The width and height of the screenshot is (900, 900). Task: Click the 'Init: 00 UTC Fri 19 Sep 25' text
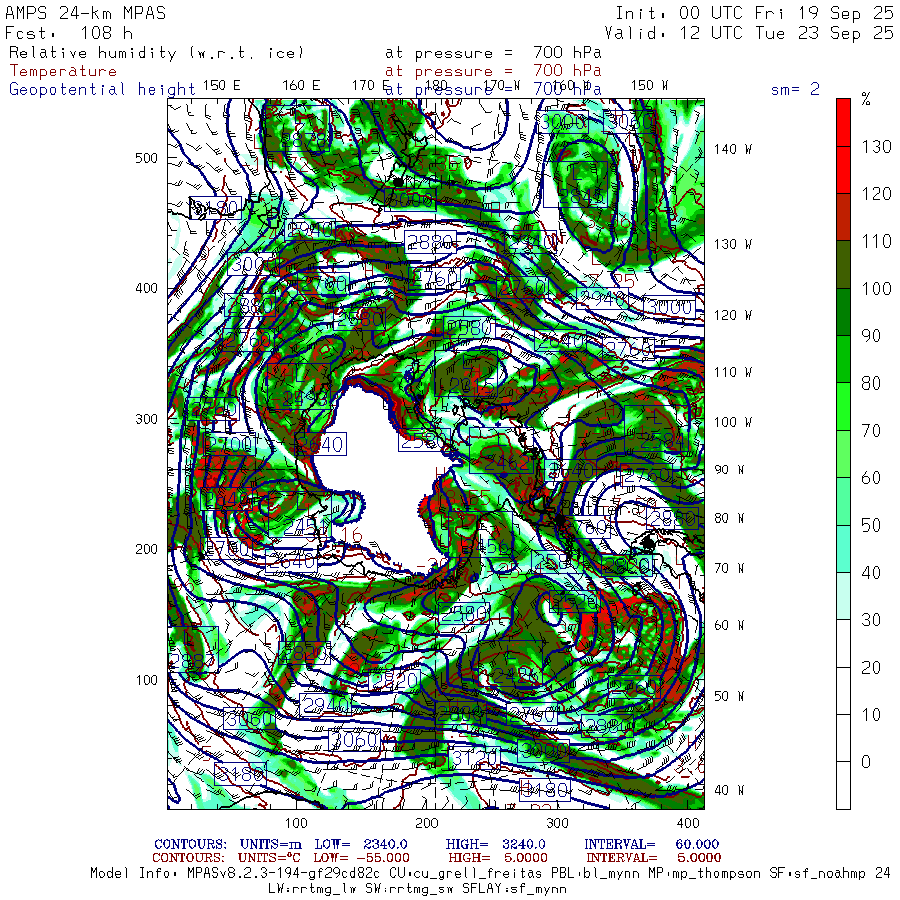(x=755, y=13)
